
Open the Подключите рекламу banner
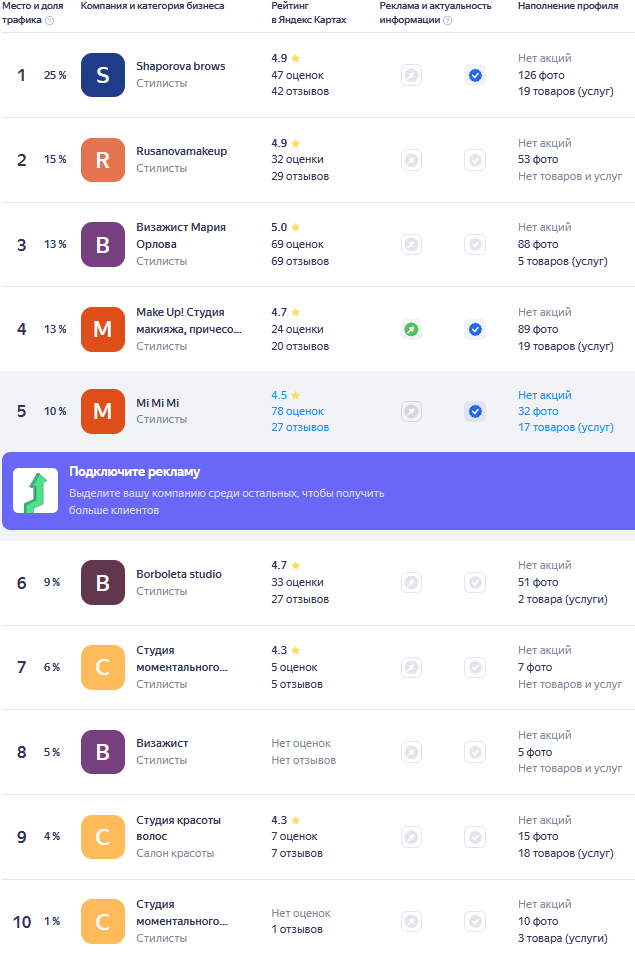(318, 491)
